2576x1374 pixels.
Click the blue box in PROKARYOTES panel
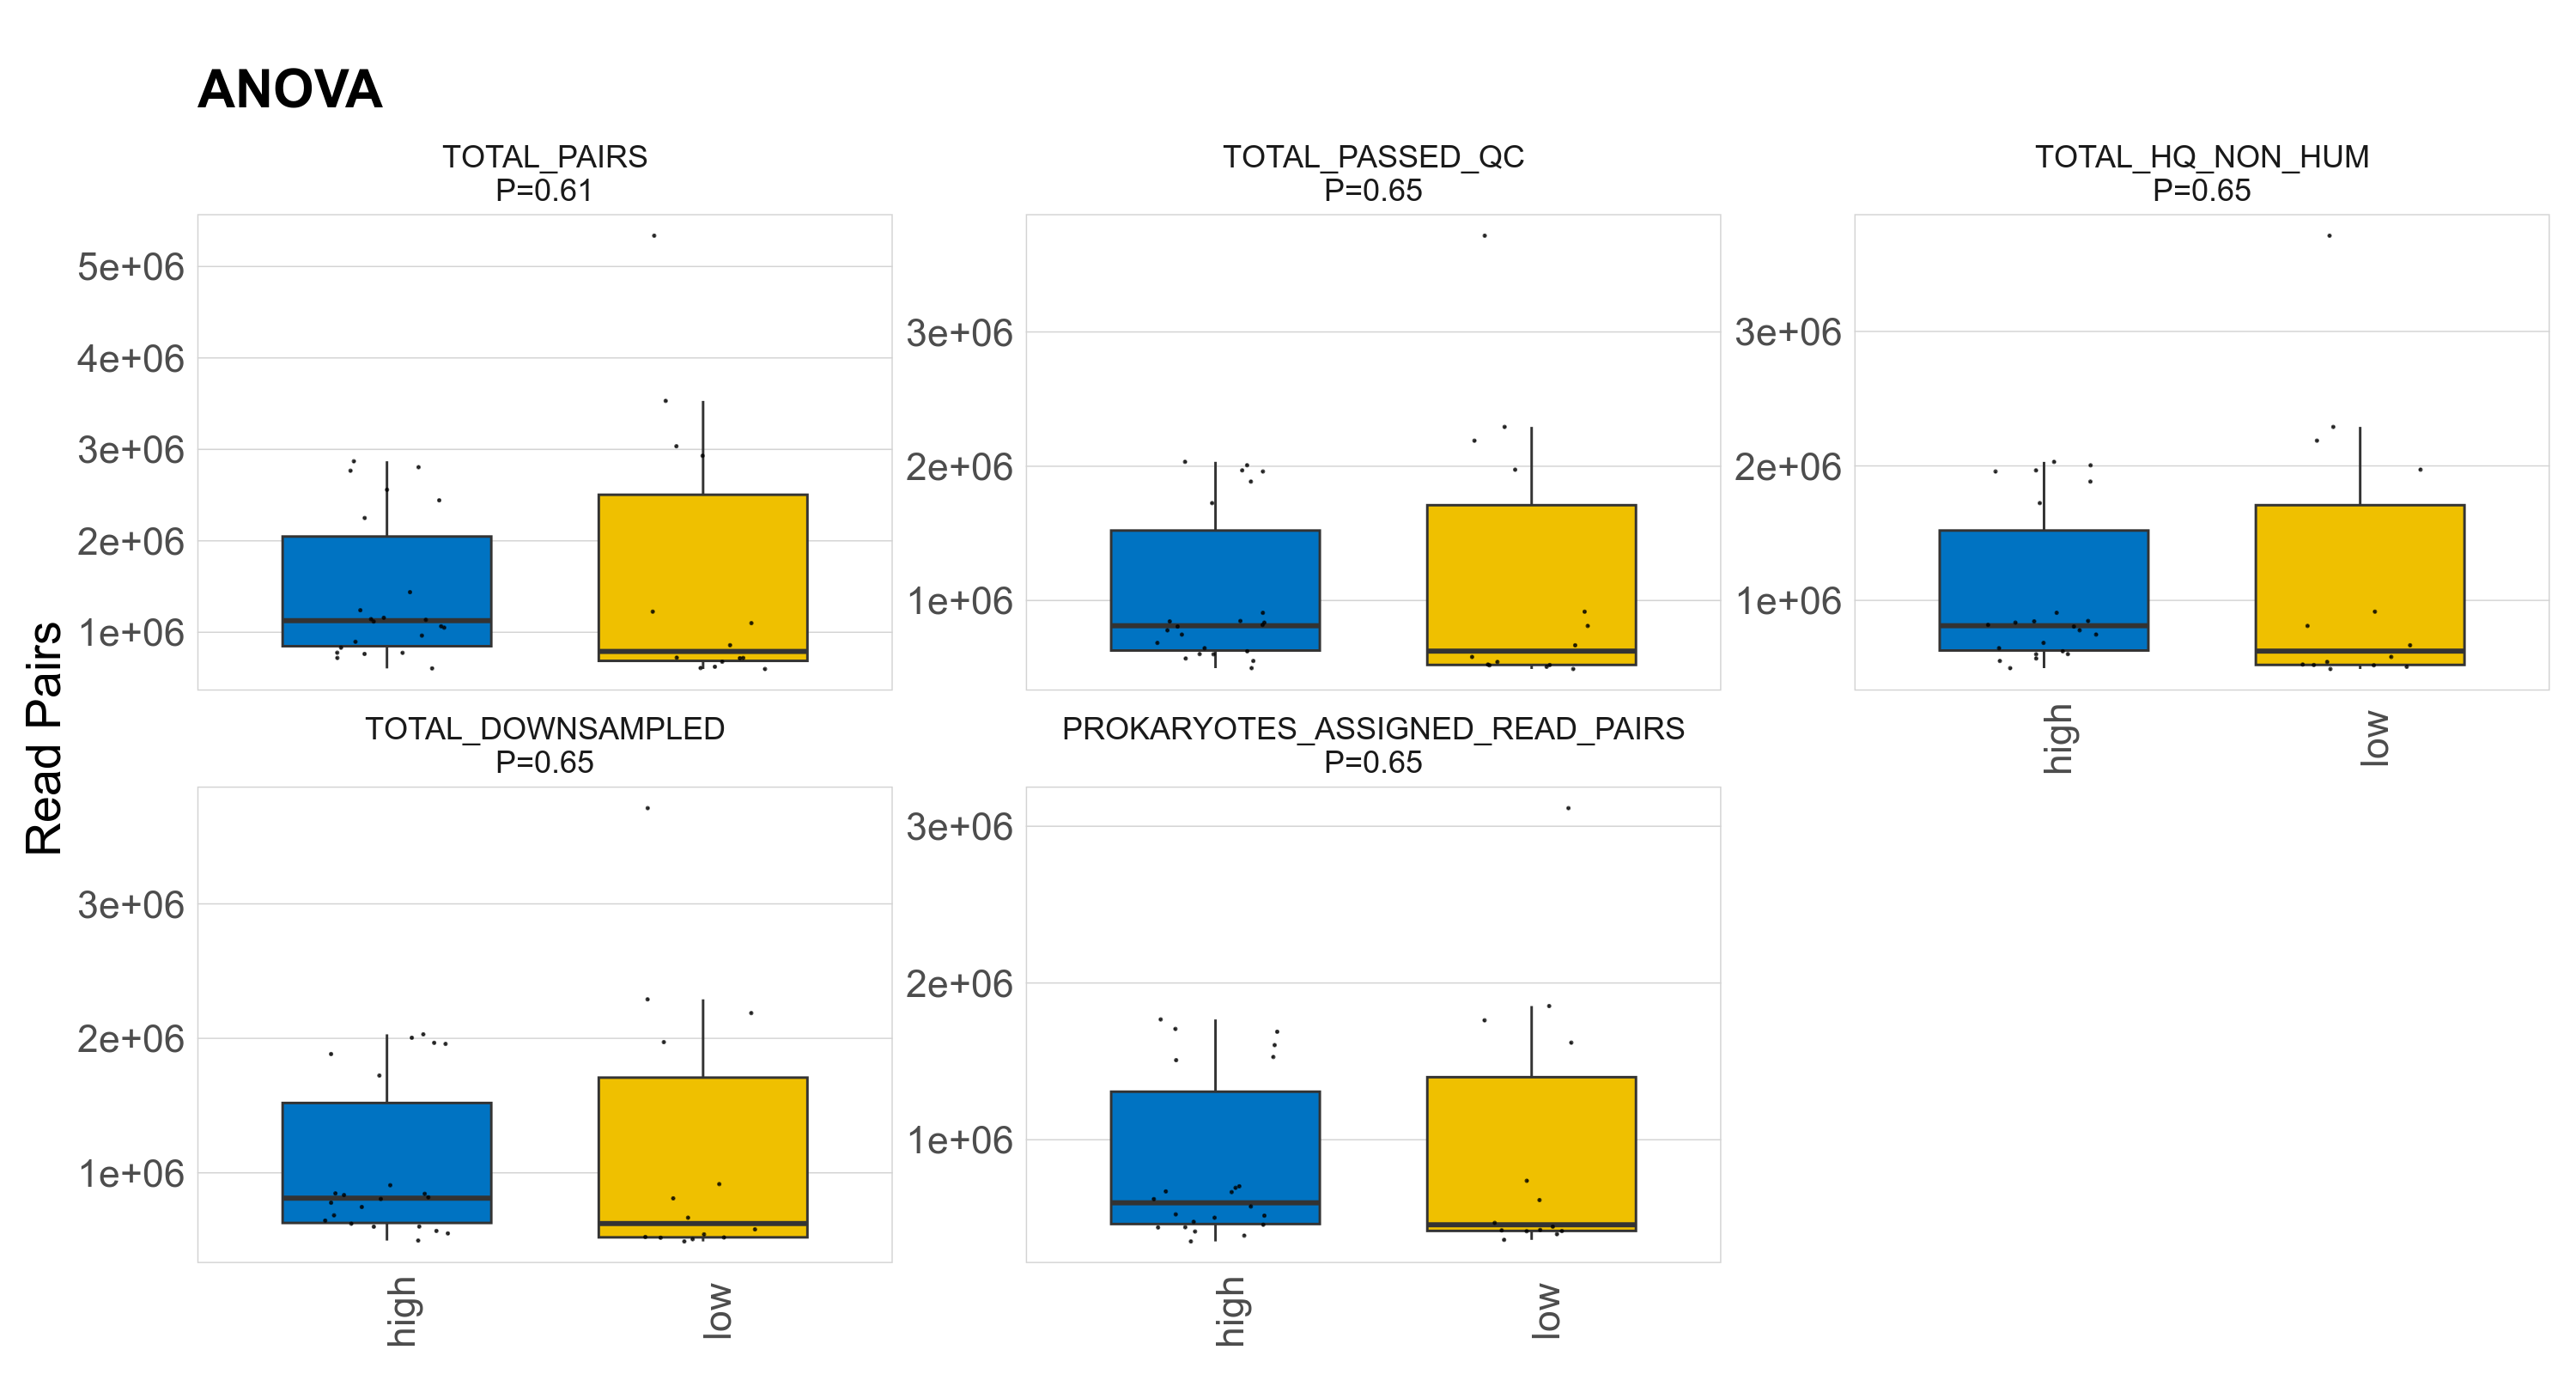pyautogui.click(x=1215, y=1145)
